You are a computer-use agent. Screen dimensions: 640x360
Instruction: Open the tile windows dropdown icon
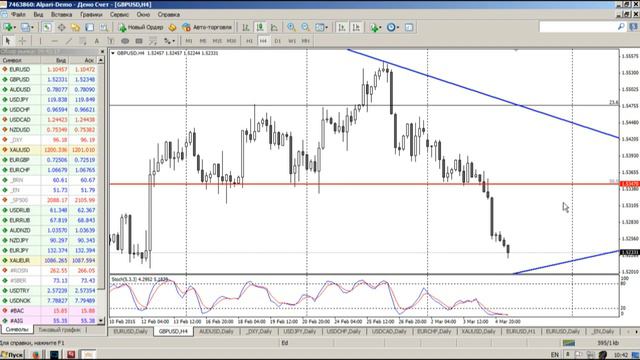point(321,27)
